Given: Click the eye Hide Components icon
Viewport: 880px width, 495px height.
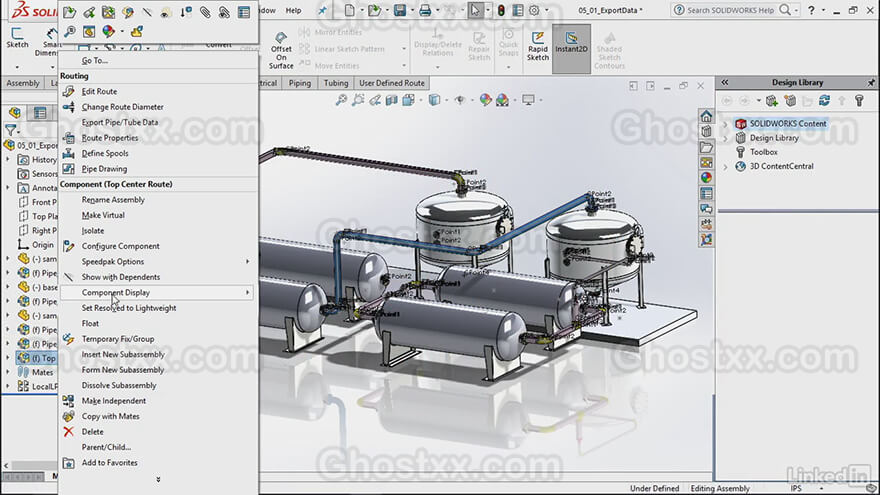Looking at the screenshot, I should tap(165, 12).
